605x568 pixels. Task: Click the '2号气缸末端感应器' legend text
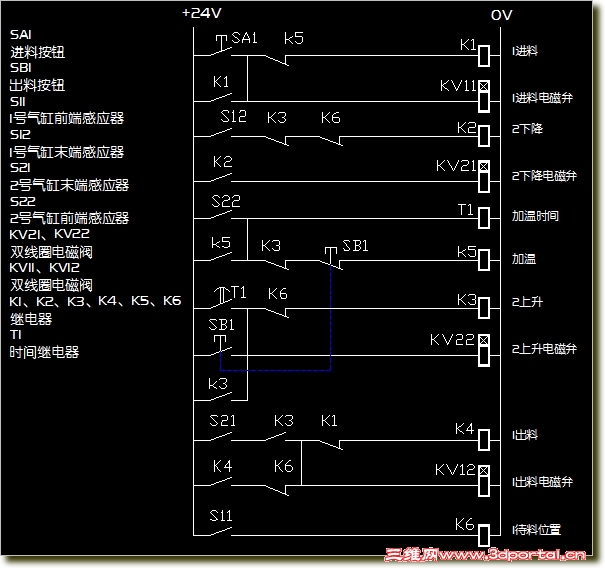pos(69,185)
